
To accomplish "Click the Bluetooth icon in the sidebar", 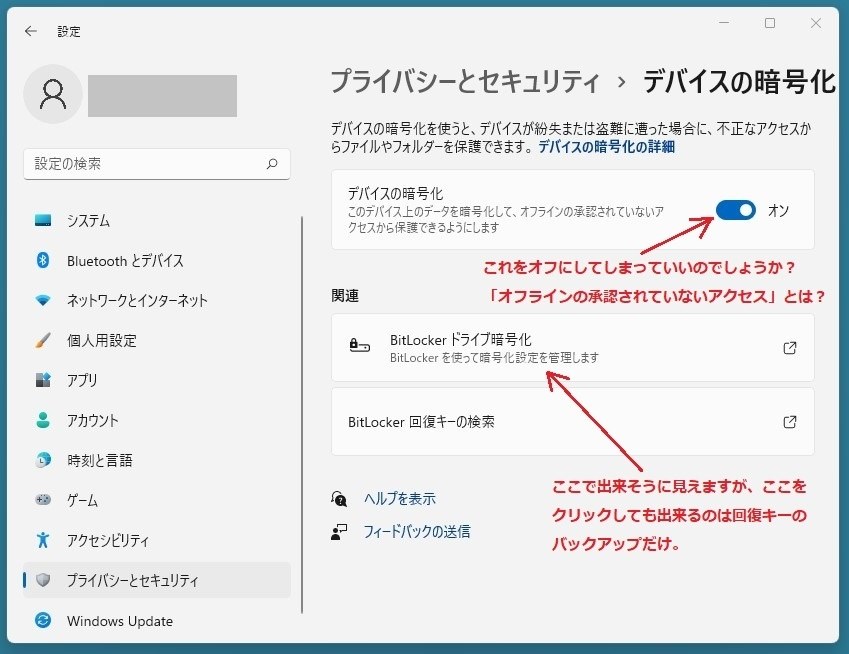I will pos(43,260).
